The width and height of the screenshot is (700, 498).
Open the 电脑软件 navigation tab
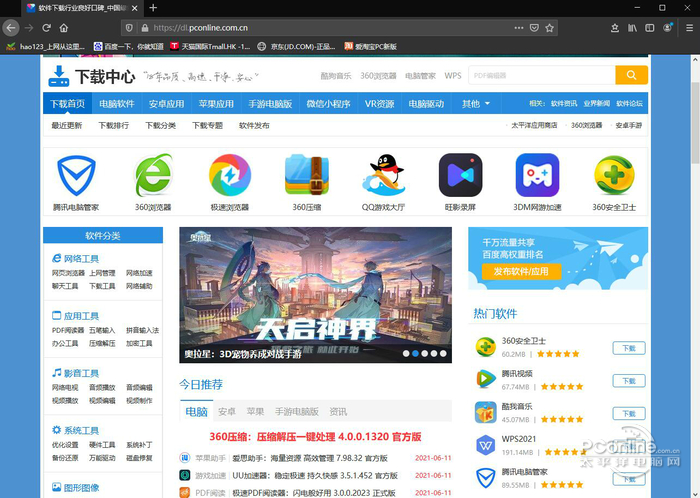pos(117,104)
